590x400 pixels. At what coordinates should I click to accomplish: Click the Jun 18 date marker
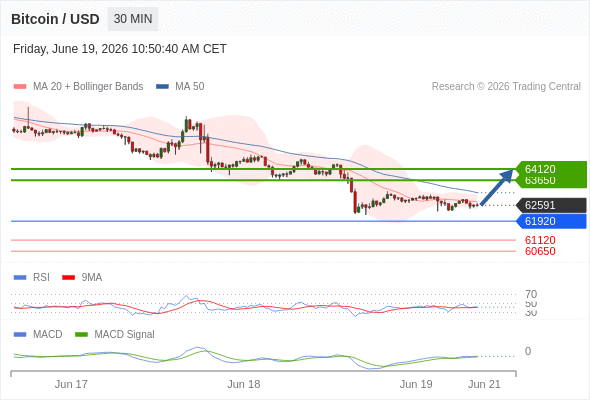243,384
